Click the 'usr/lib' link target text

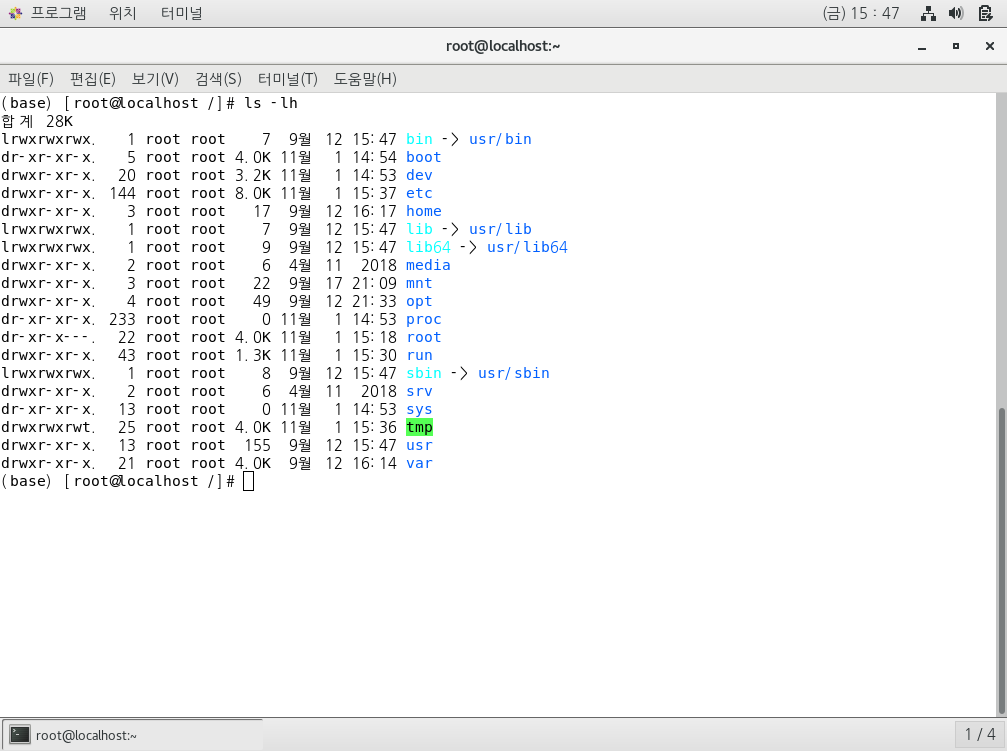pos(500,229)
